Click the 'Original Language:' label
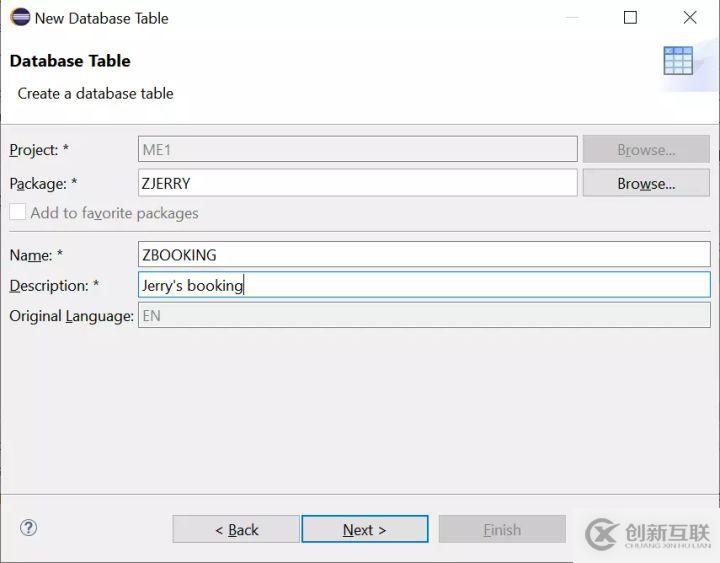 [72, 316]
